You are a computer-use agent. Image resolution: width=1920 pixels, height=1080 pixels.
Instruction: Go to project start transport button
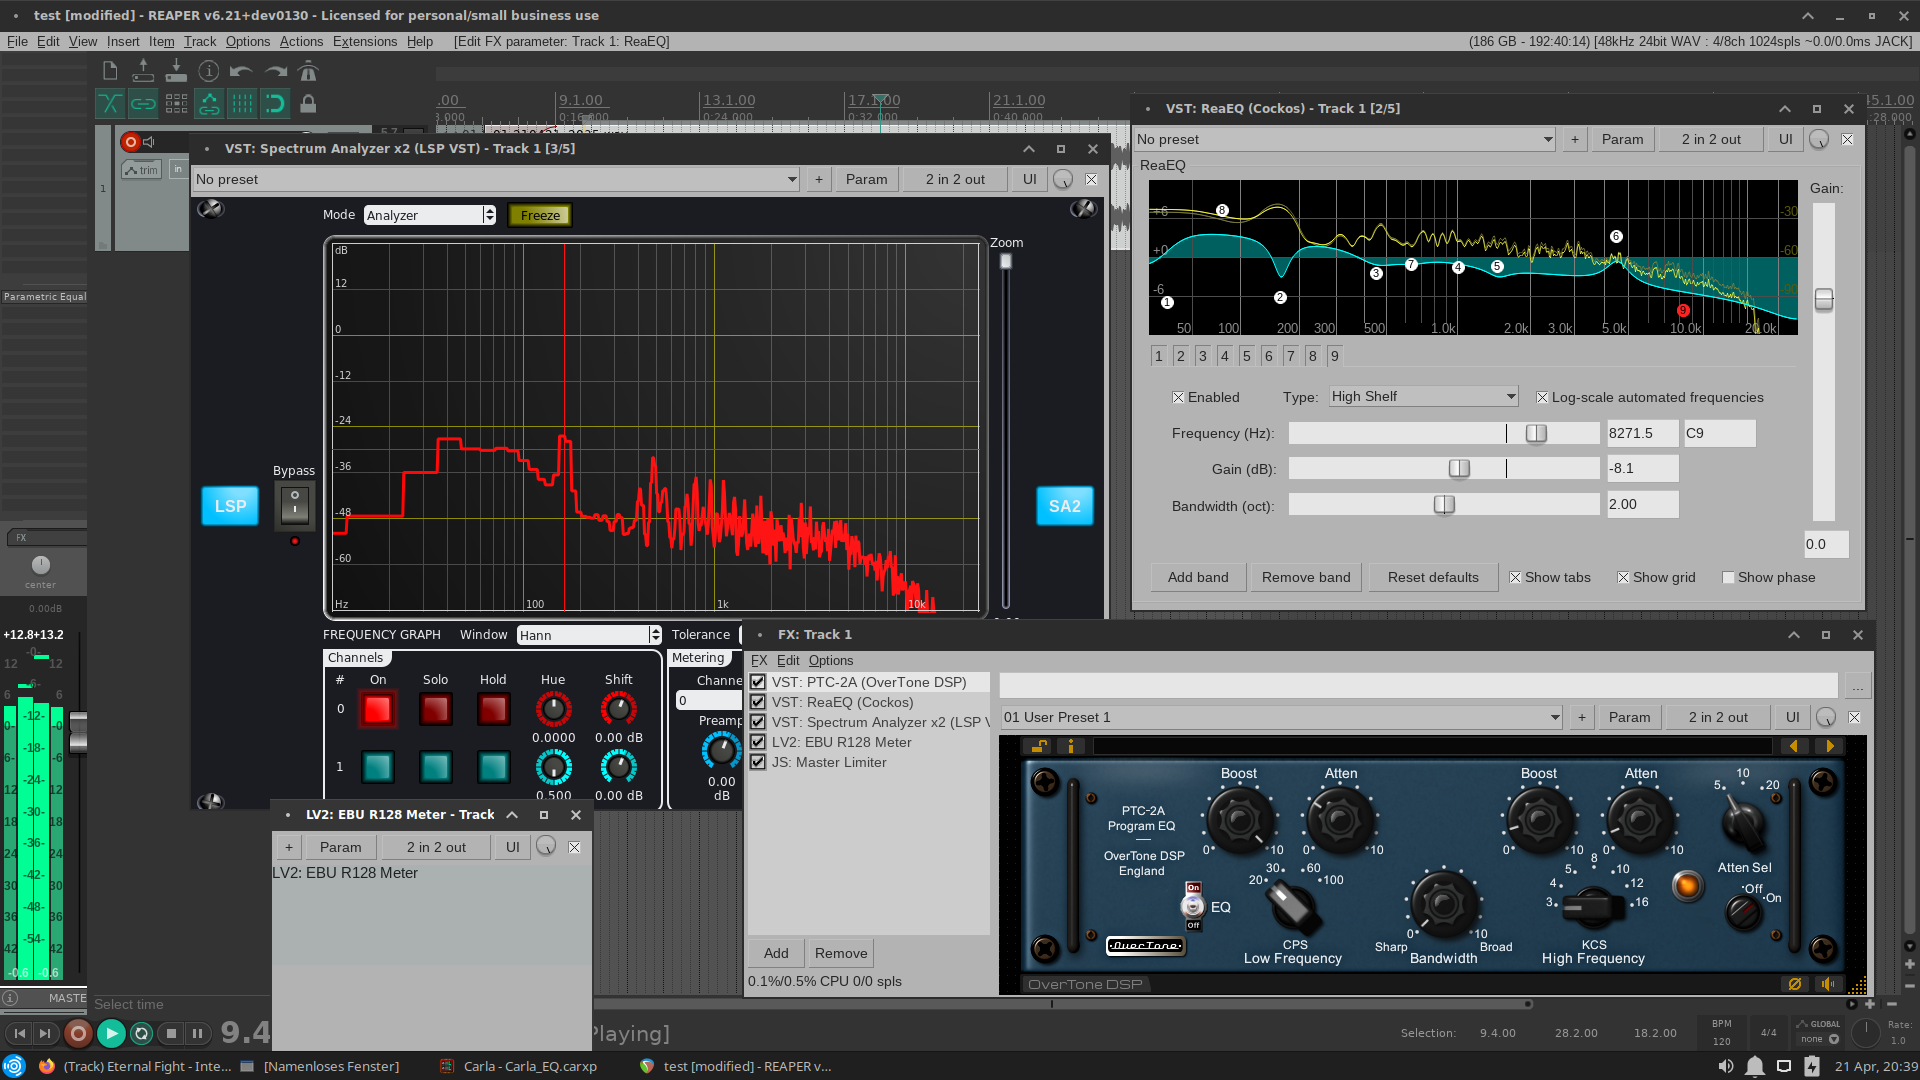(19, 1033)
